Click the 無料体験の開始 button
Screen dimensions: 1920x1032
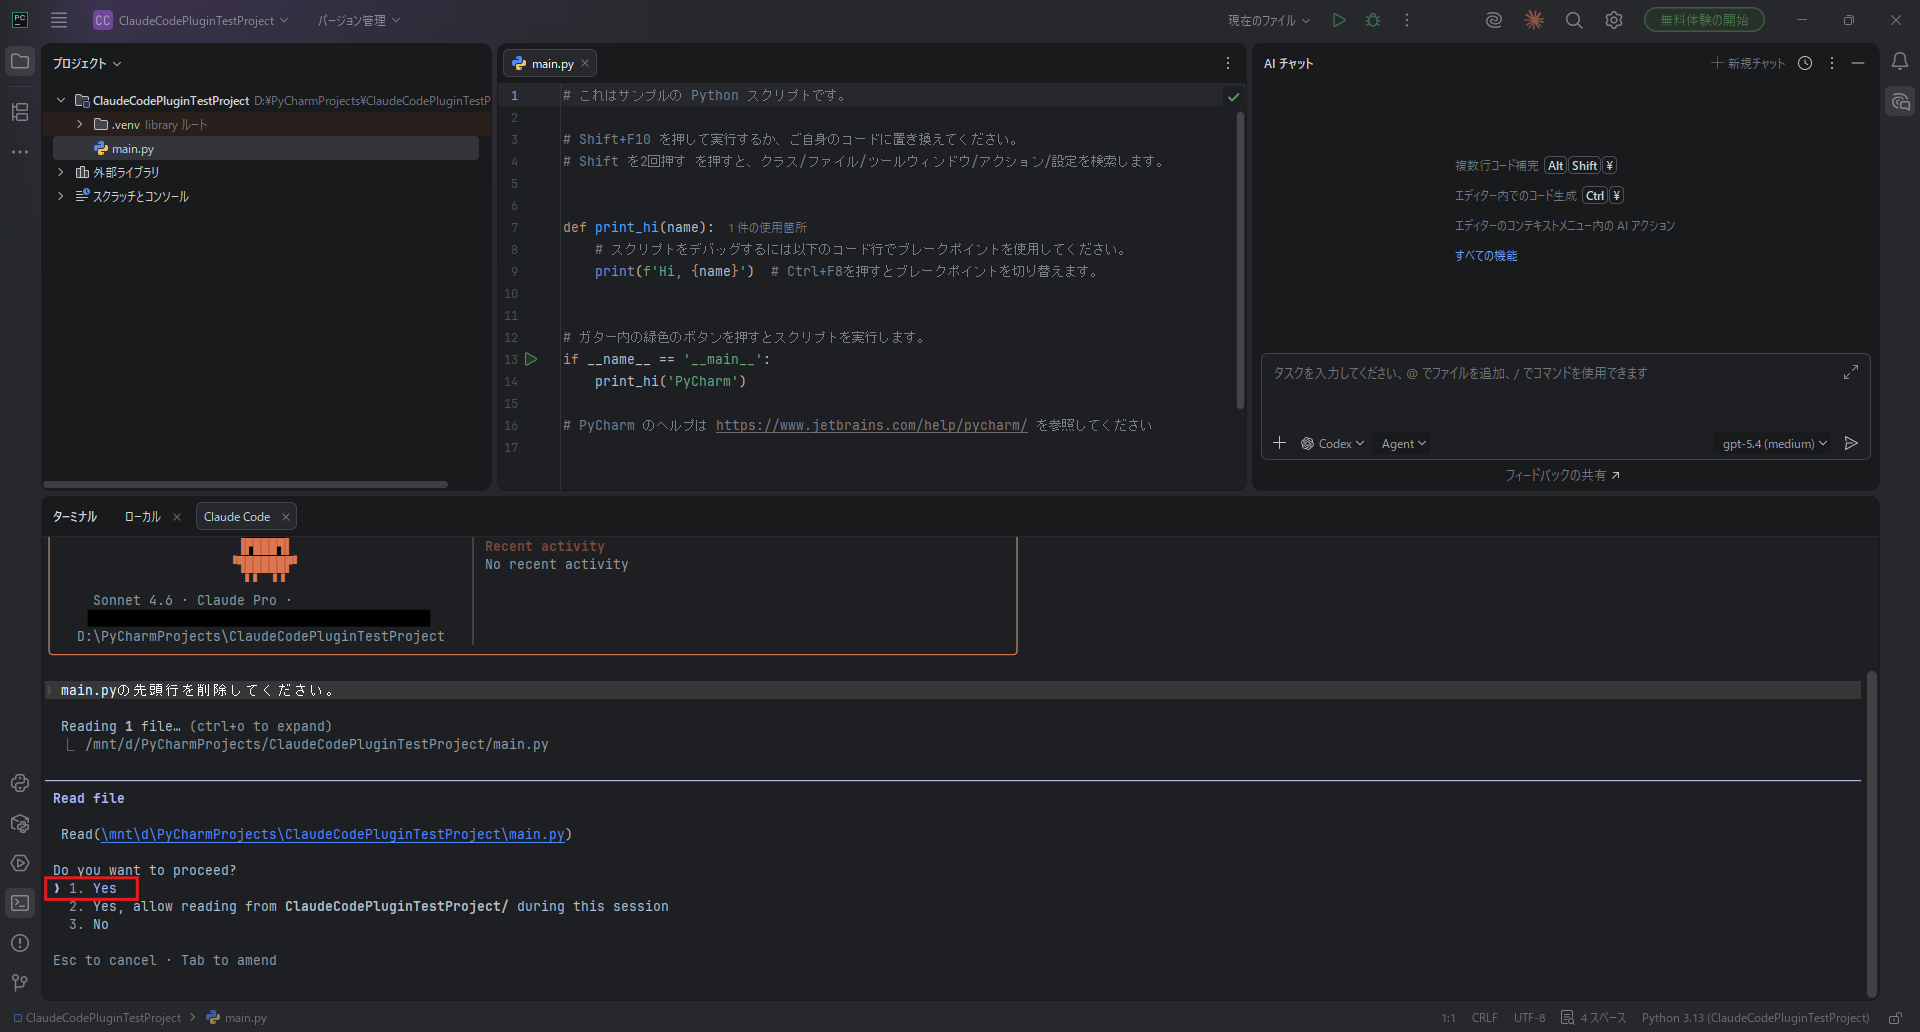tap(1704, 20)
